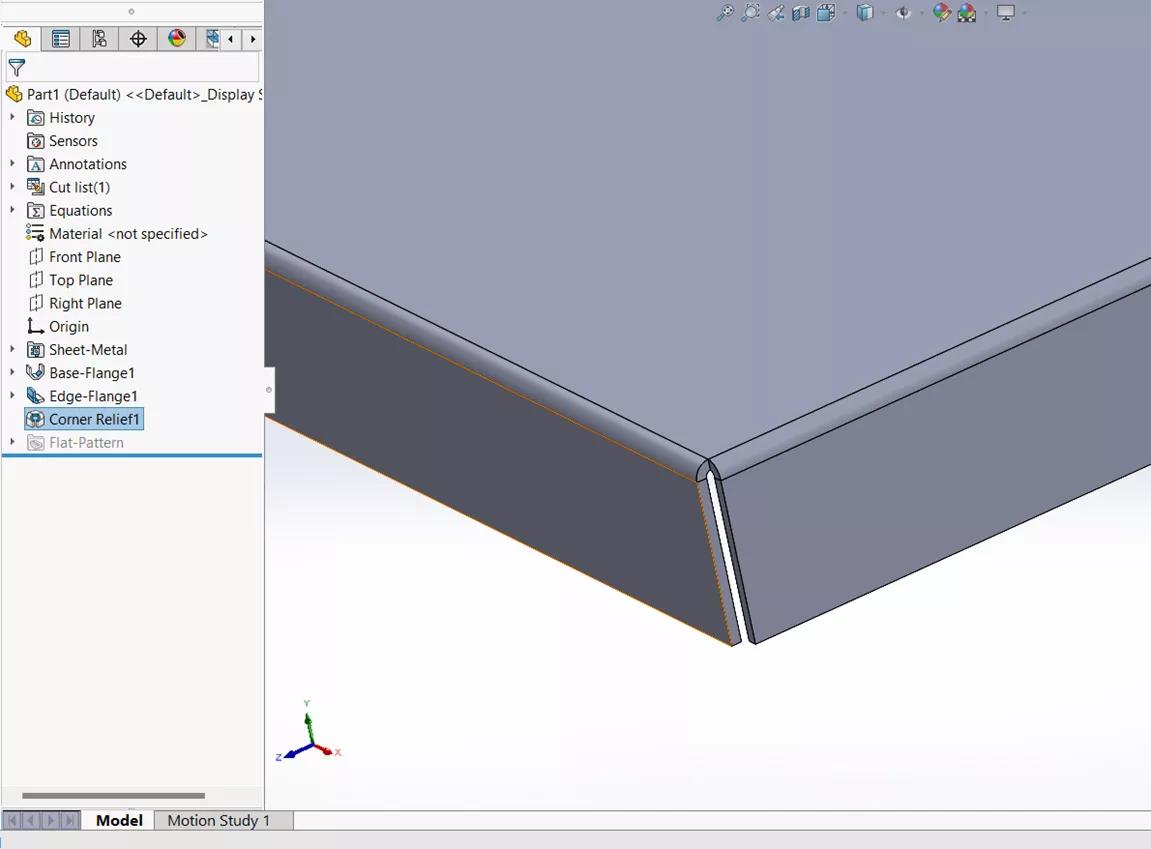Select the Sensors folder

pyautogui.click(x=62, y=141)
